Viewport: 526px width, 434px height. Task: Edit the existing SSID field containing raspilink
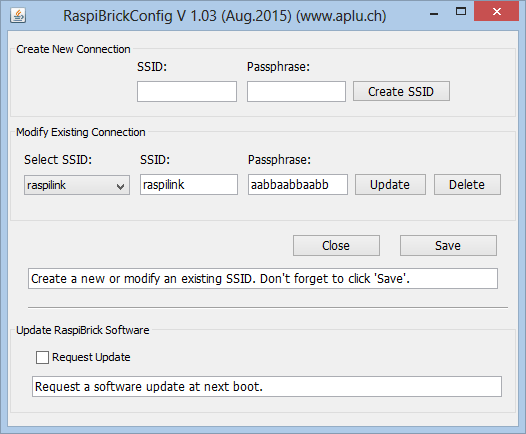click(189, 184)
